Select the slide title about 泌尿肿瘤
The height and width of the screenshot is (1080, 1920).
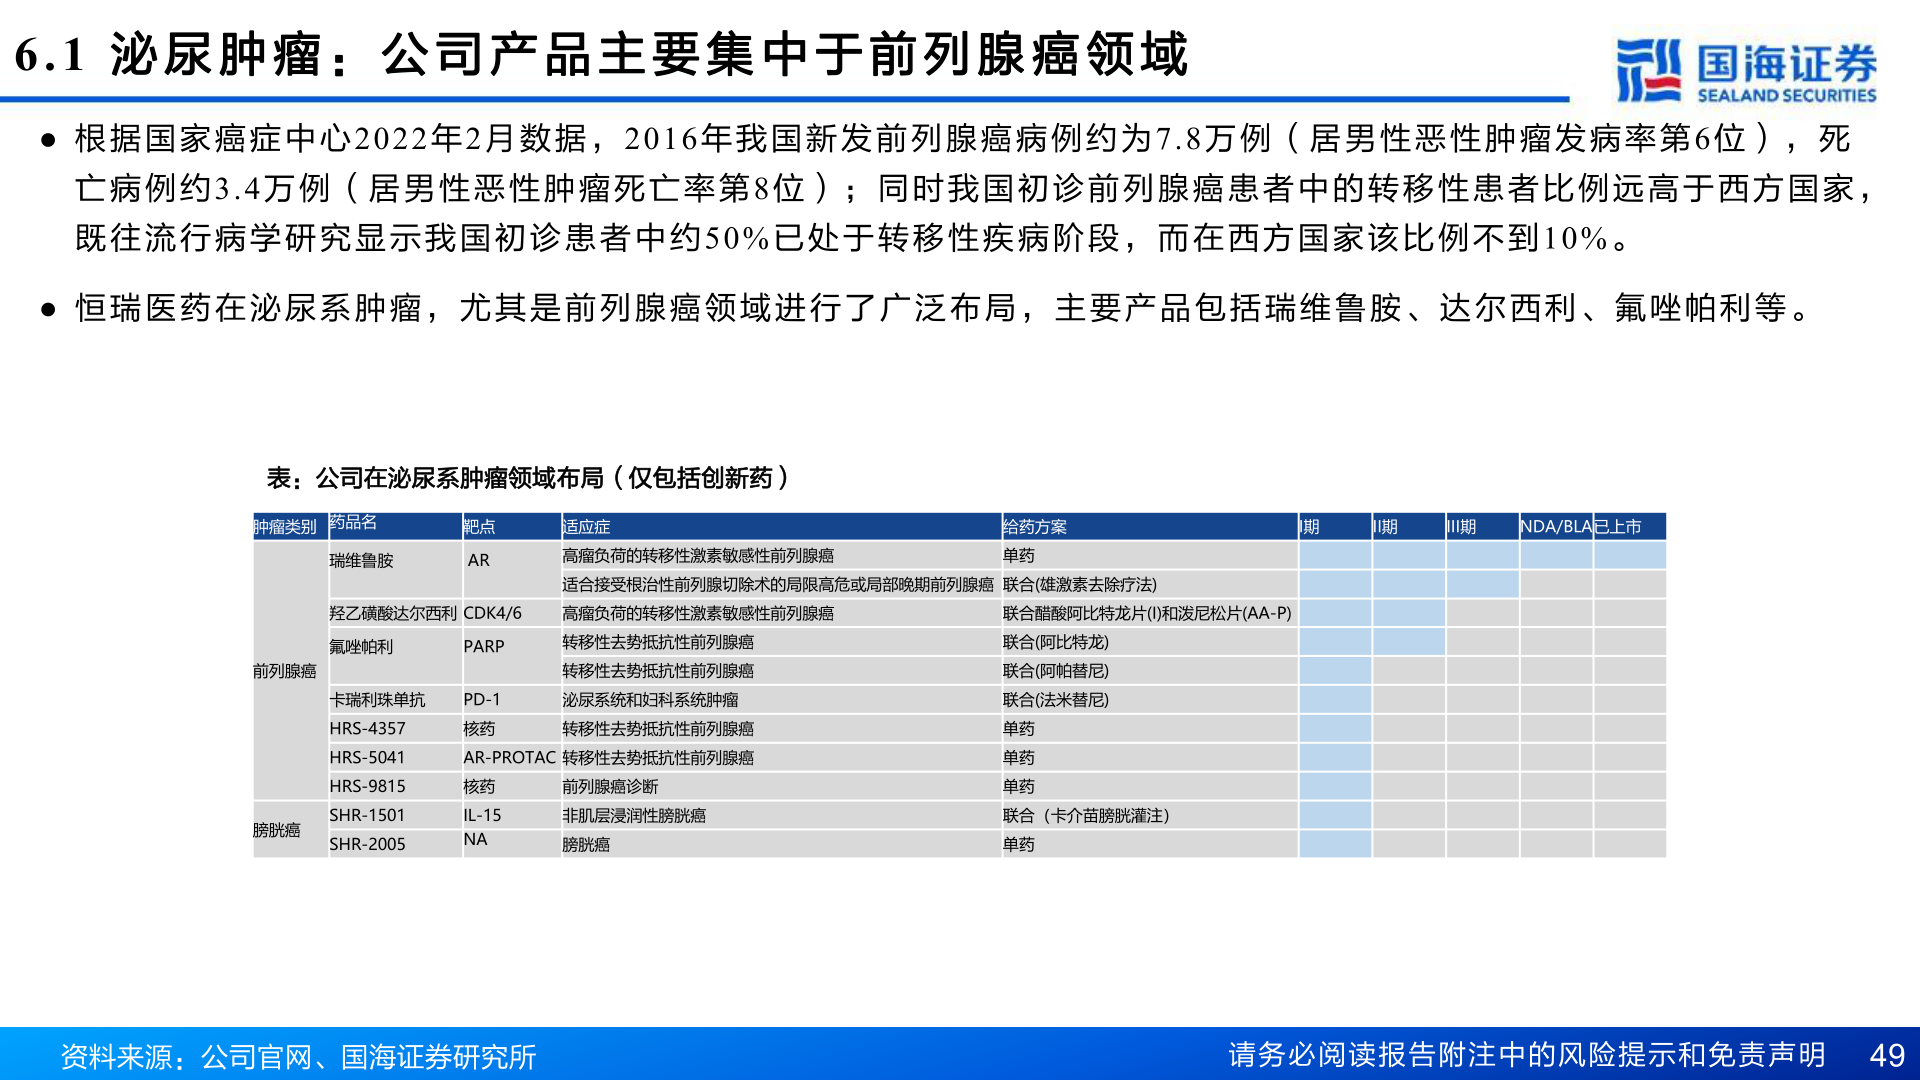pos(601,54)
